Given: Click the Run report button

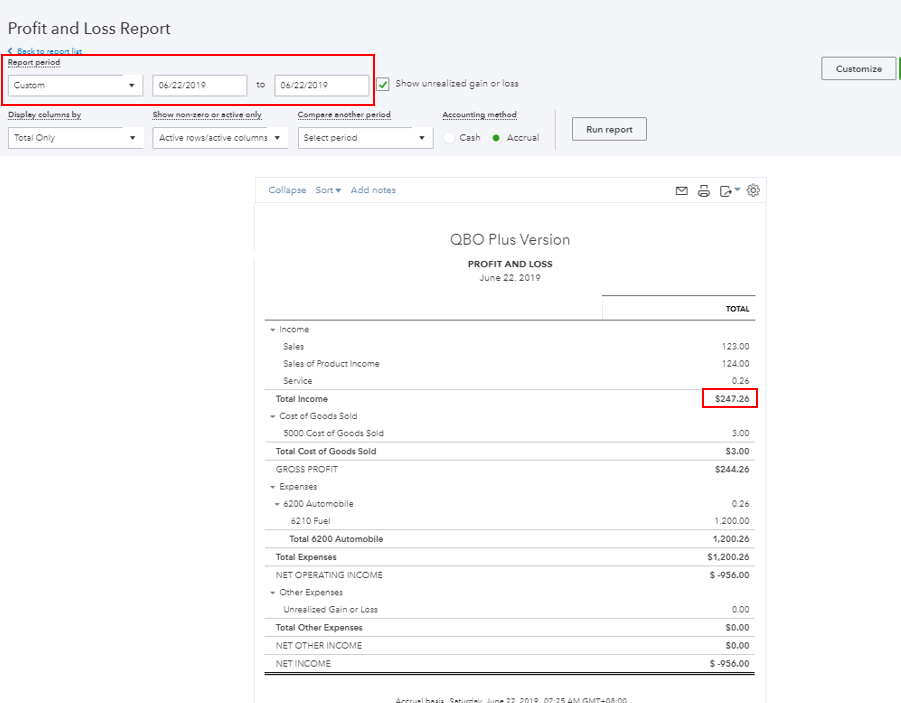Looking at the screenshot, I should pos(609,129).
